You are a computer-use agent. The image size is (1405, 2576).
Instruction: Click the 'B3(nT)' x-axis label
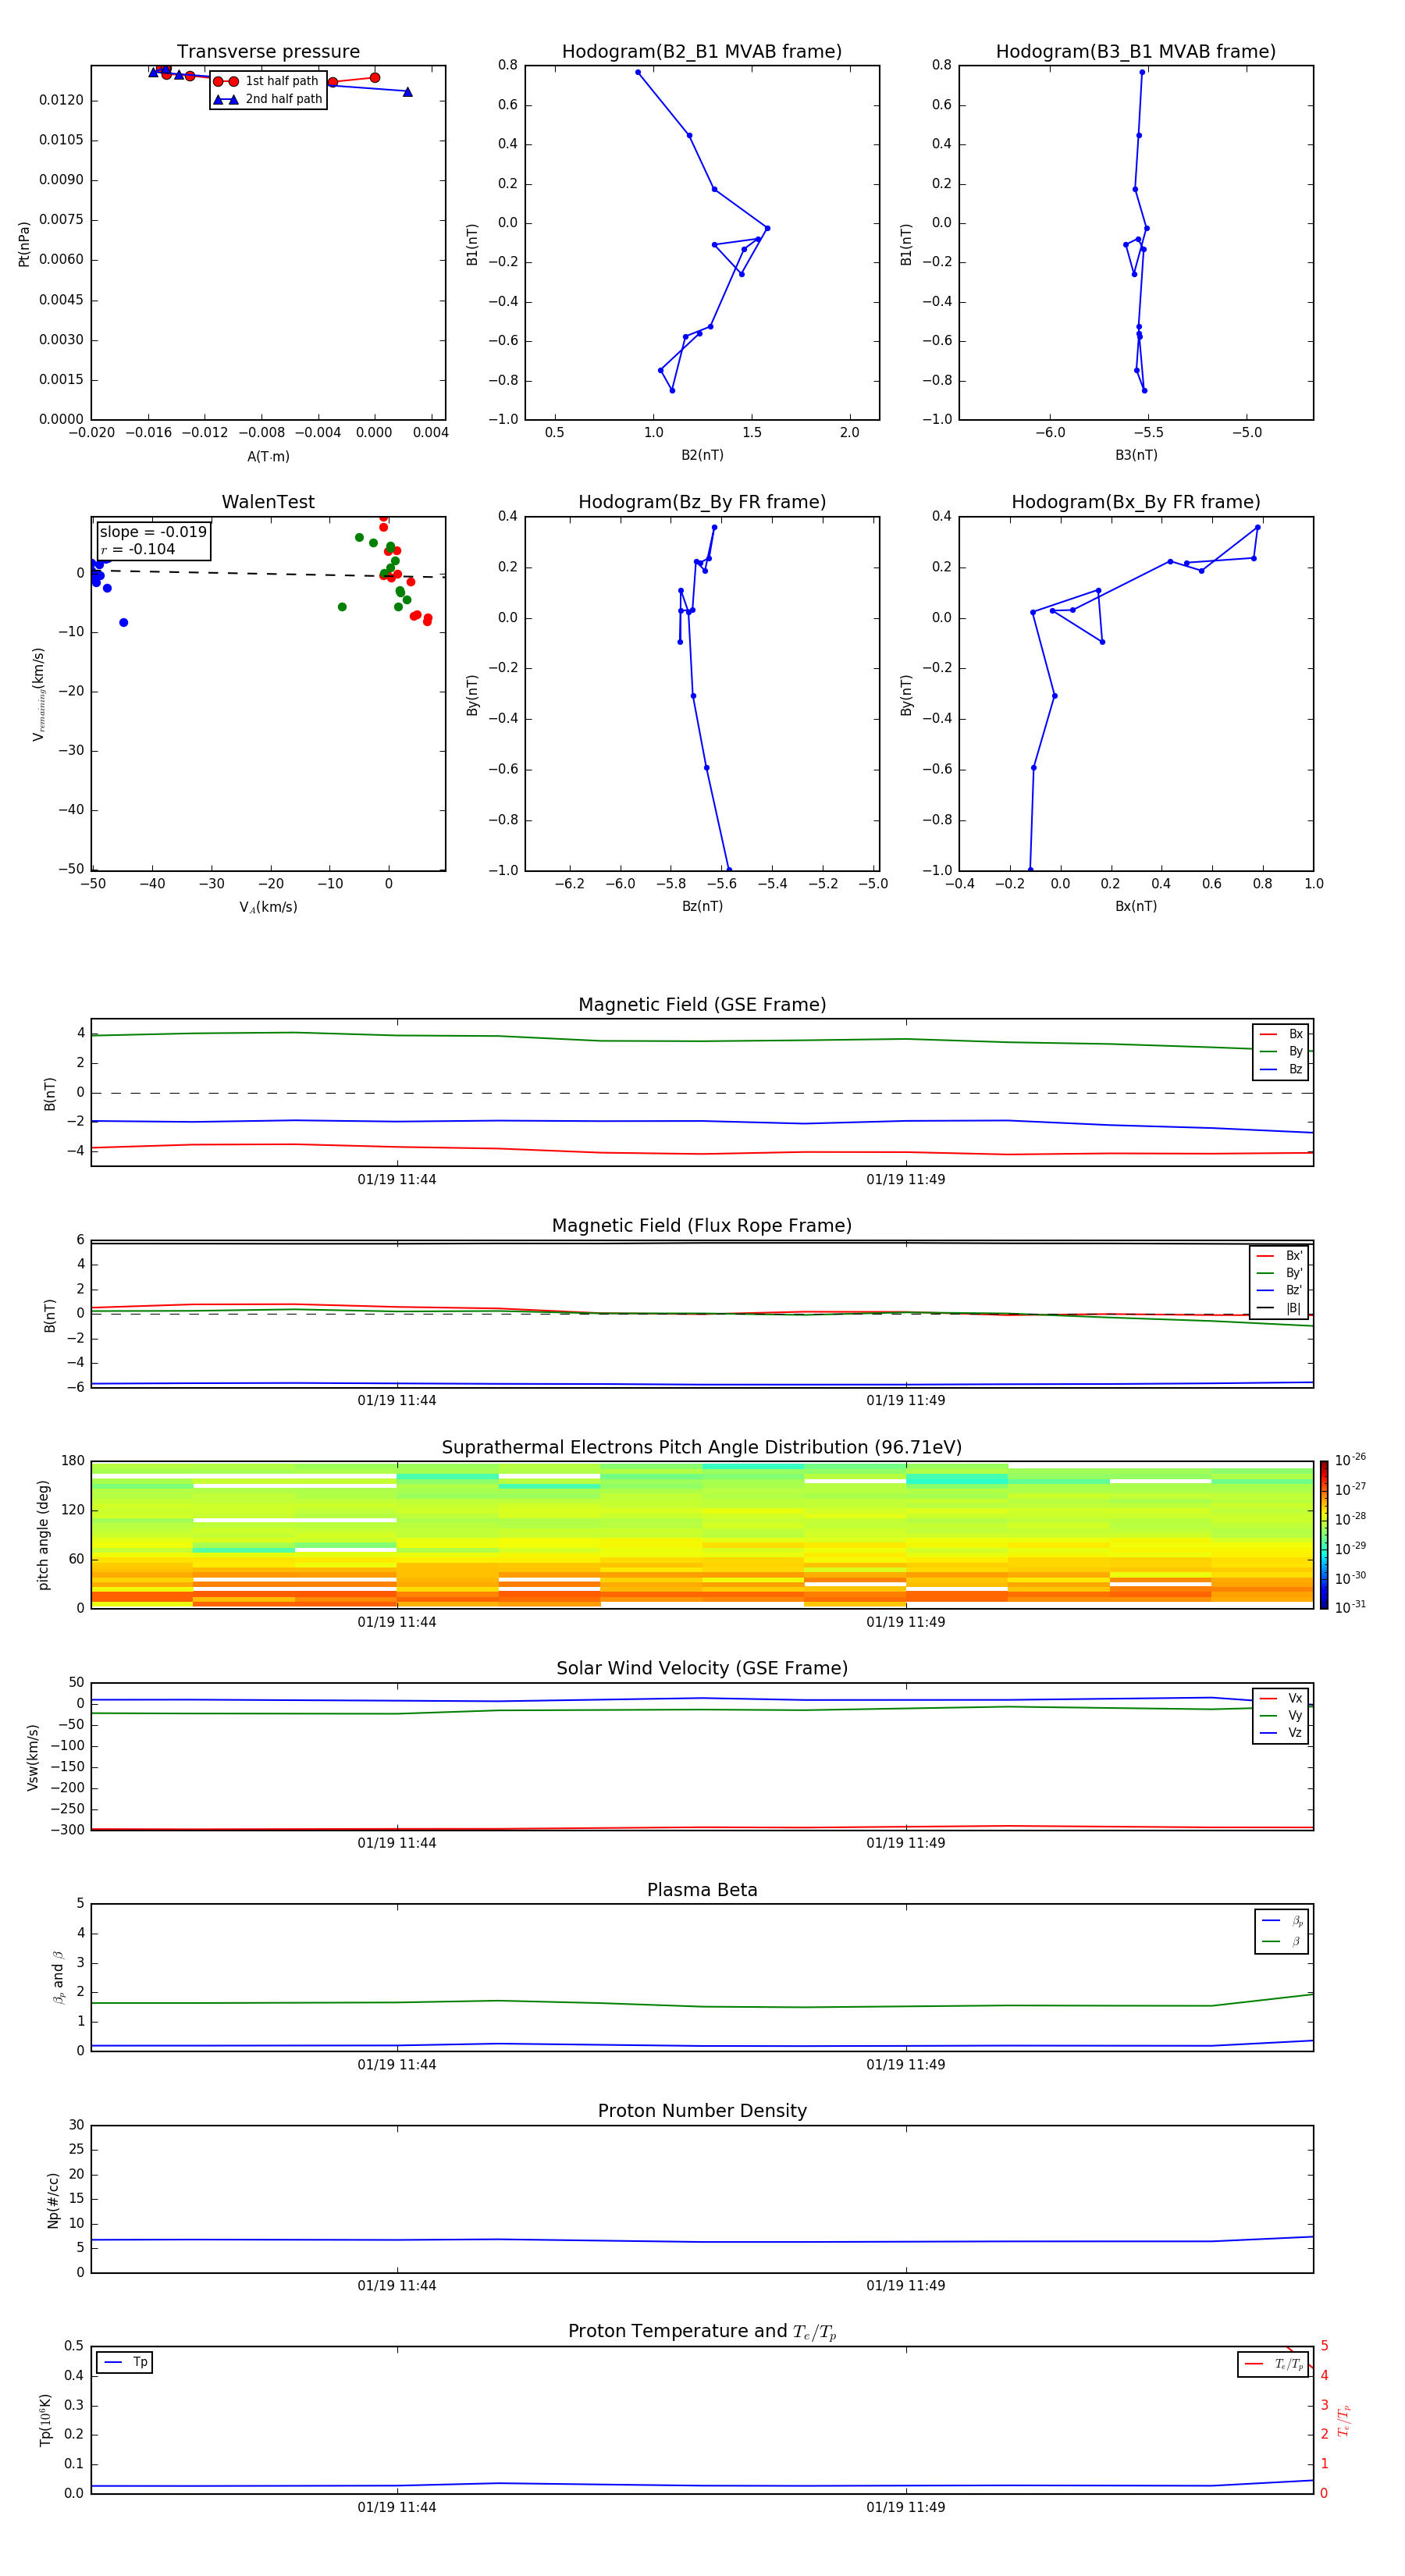[1136, 455]
